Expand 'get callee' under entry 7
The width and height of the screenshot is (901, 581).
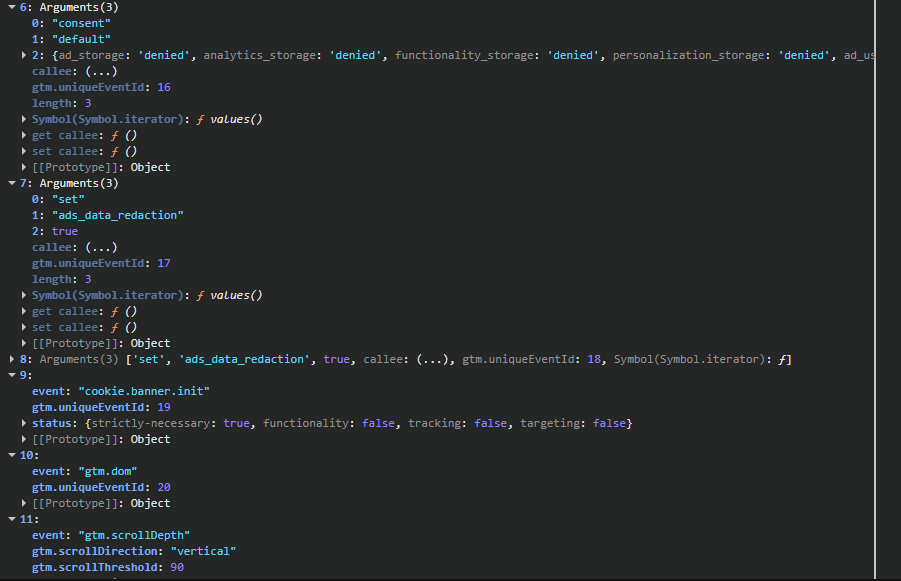(24, 311)
